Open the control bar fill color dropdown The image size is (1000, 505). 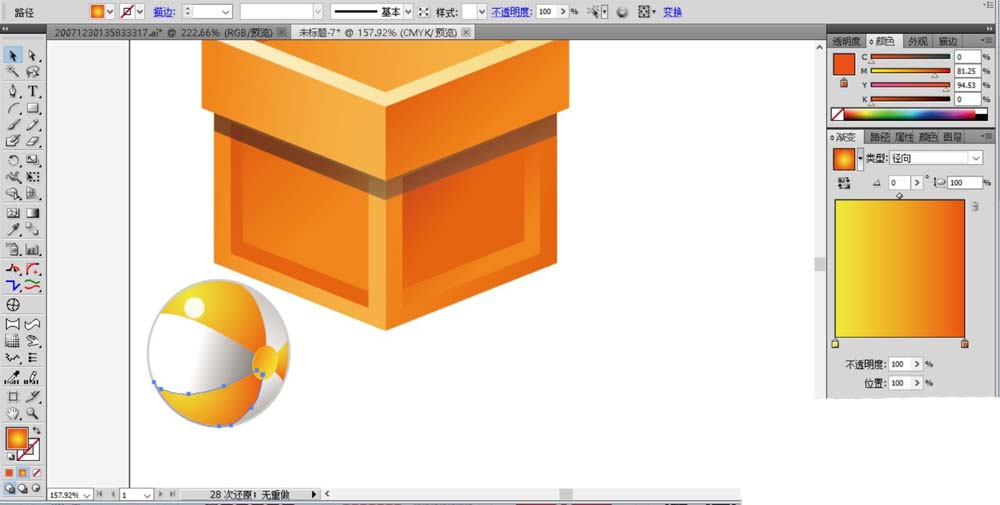110,11
